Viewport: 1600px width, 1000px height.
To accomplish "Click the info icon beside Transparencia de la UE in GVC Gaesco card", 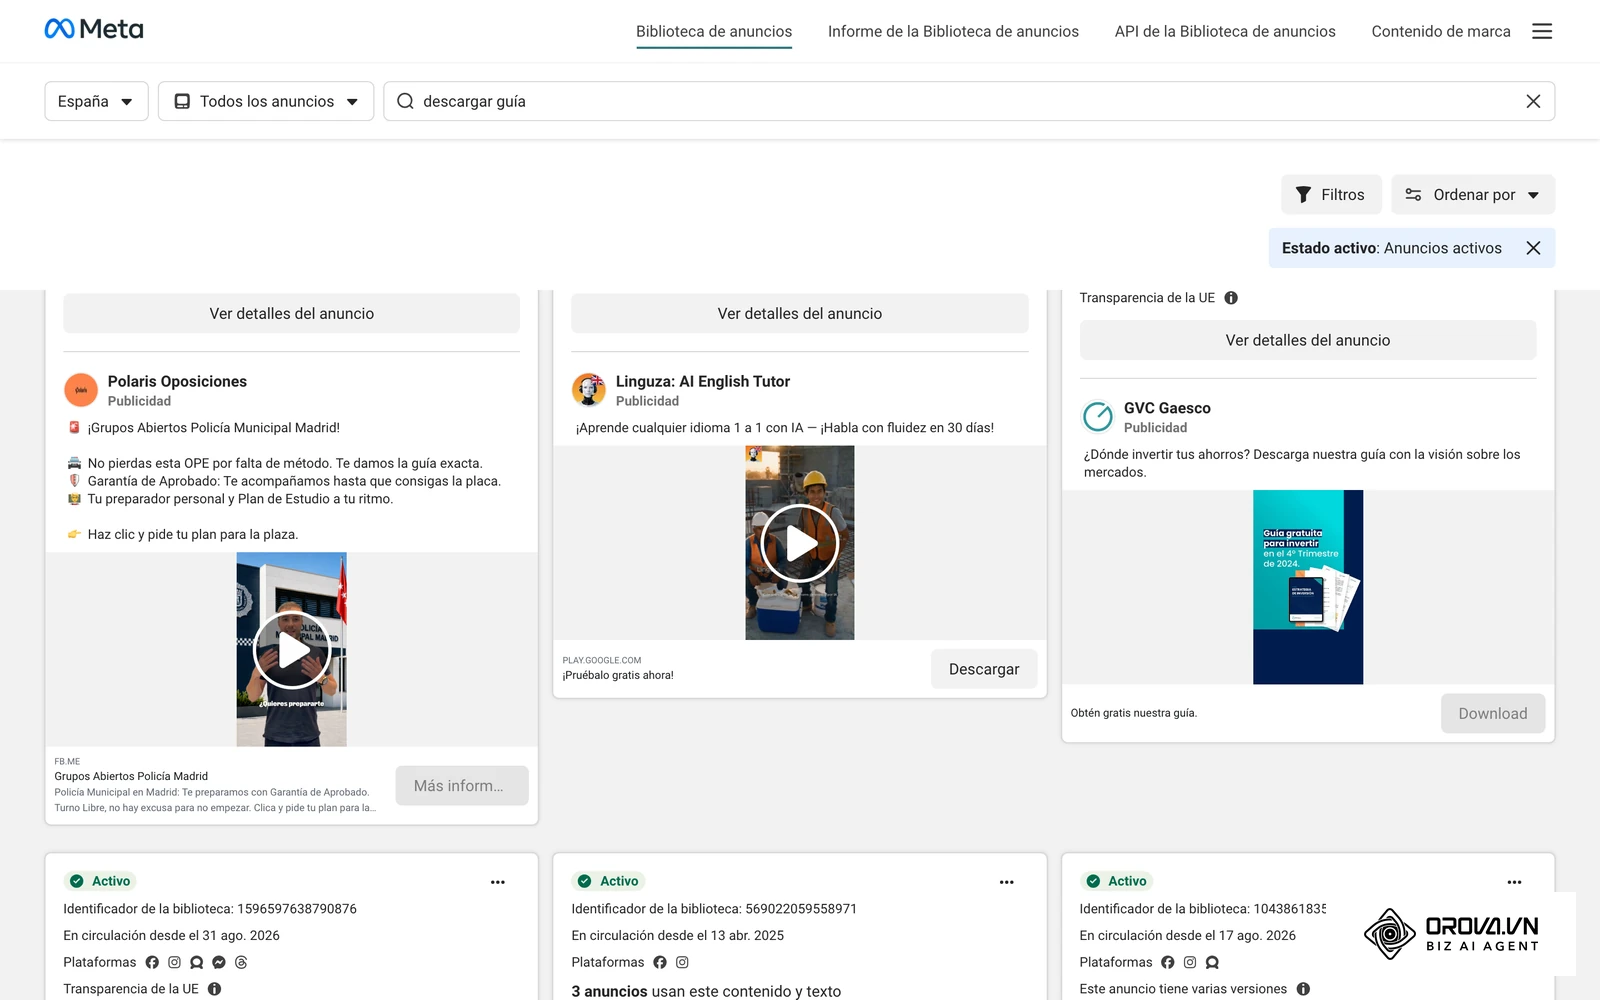I will (1231, 298).
